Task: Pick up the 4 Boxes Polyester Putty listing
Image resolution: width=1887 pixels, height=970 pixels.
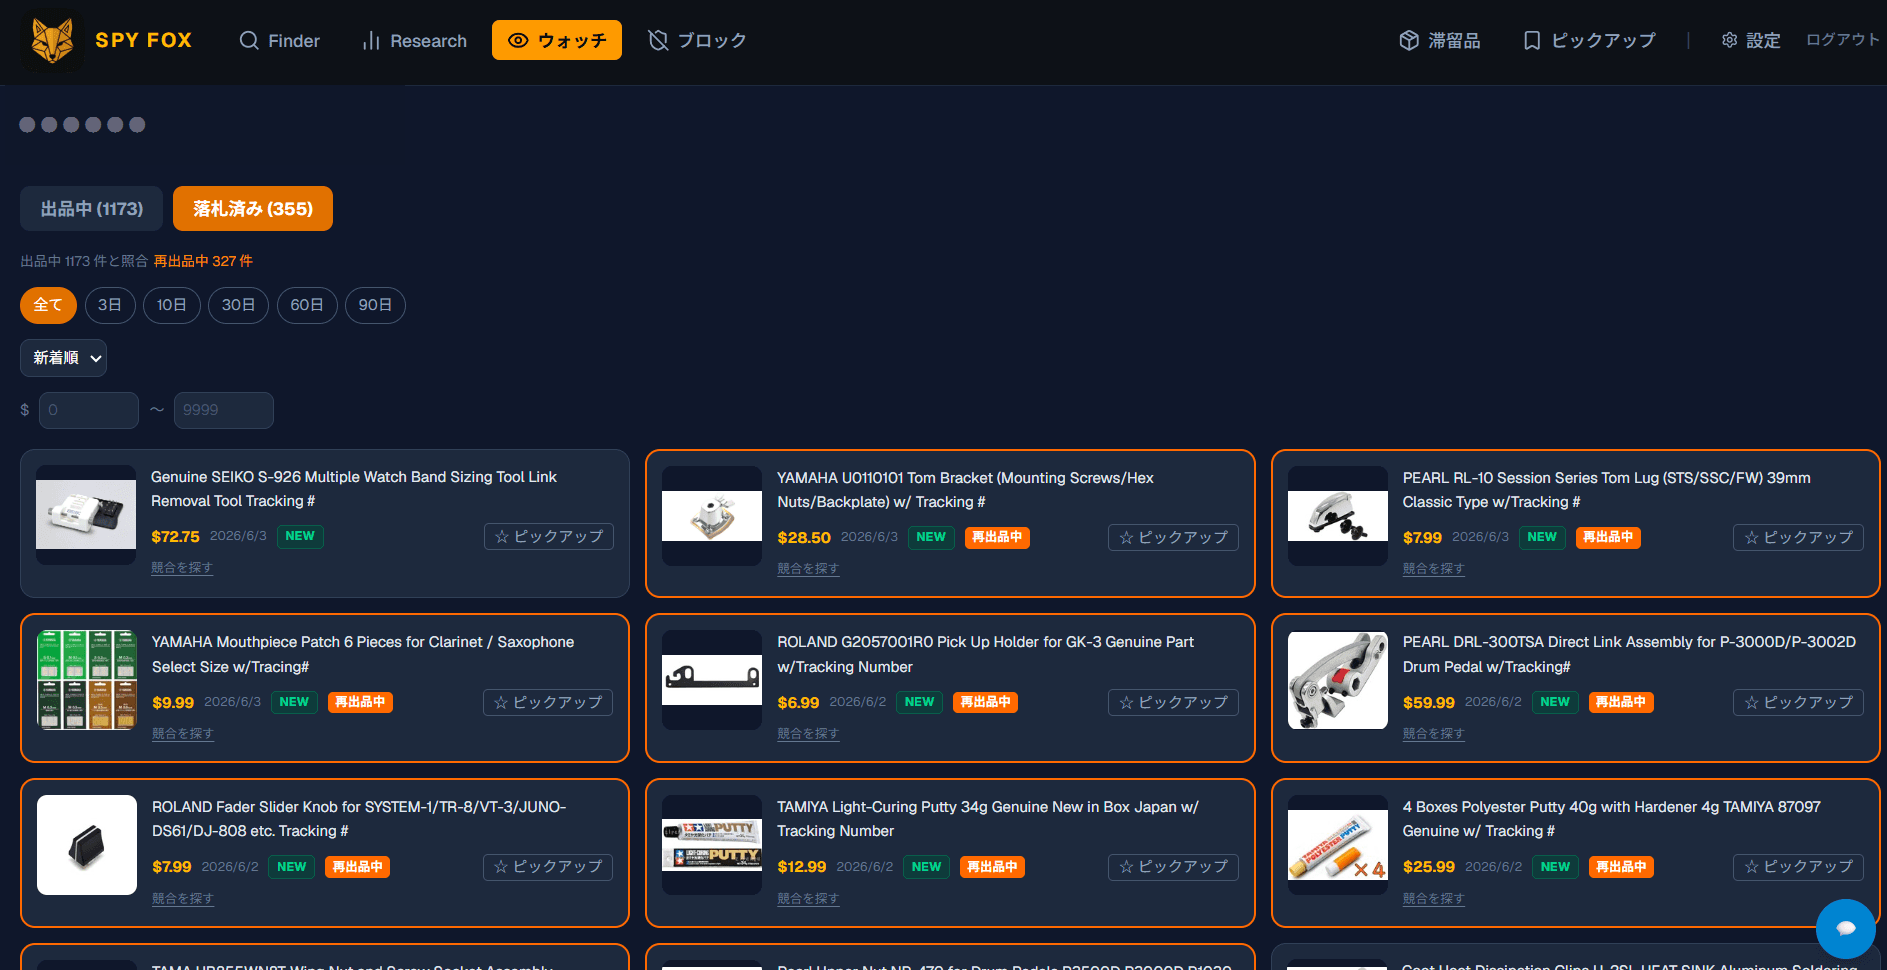Action: [1798, 867]
